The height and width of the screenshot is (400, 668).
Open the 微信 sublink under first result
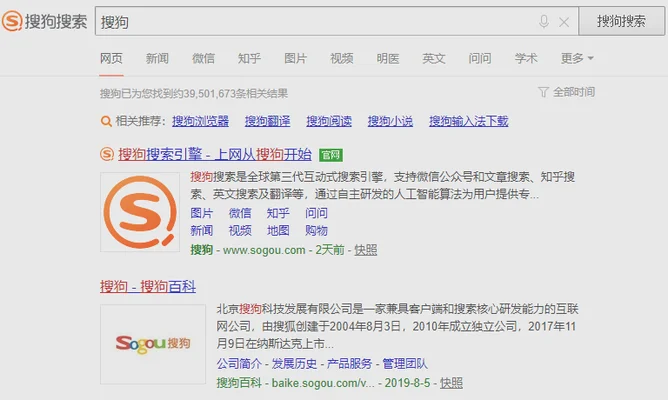tap(240, 213)
